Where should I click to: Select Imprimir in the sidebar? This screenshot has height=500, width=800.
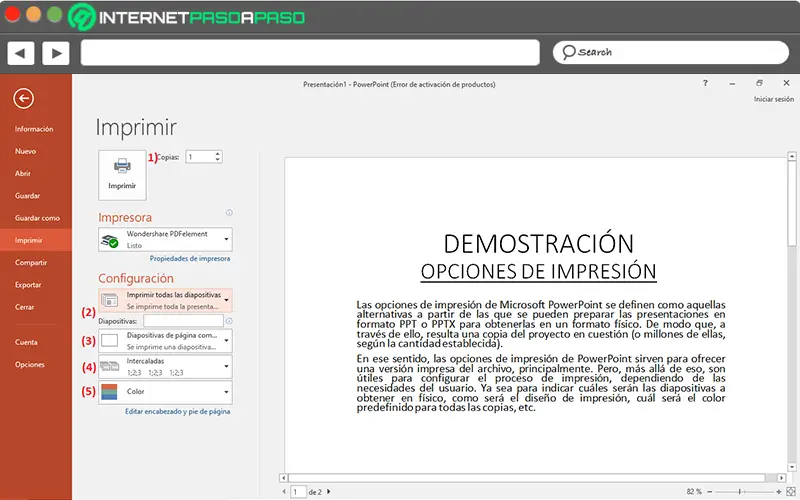36,240
